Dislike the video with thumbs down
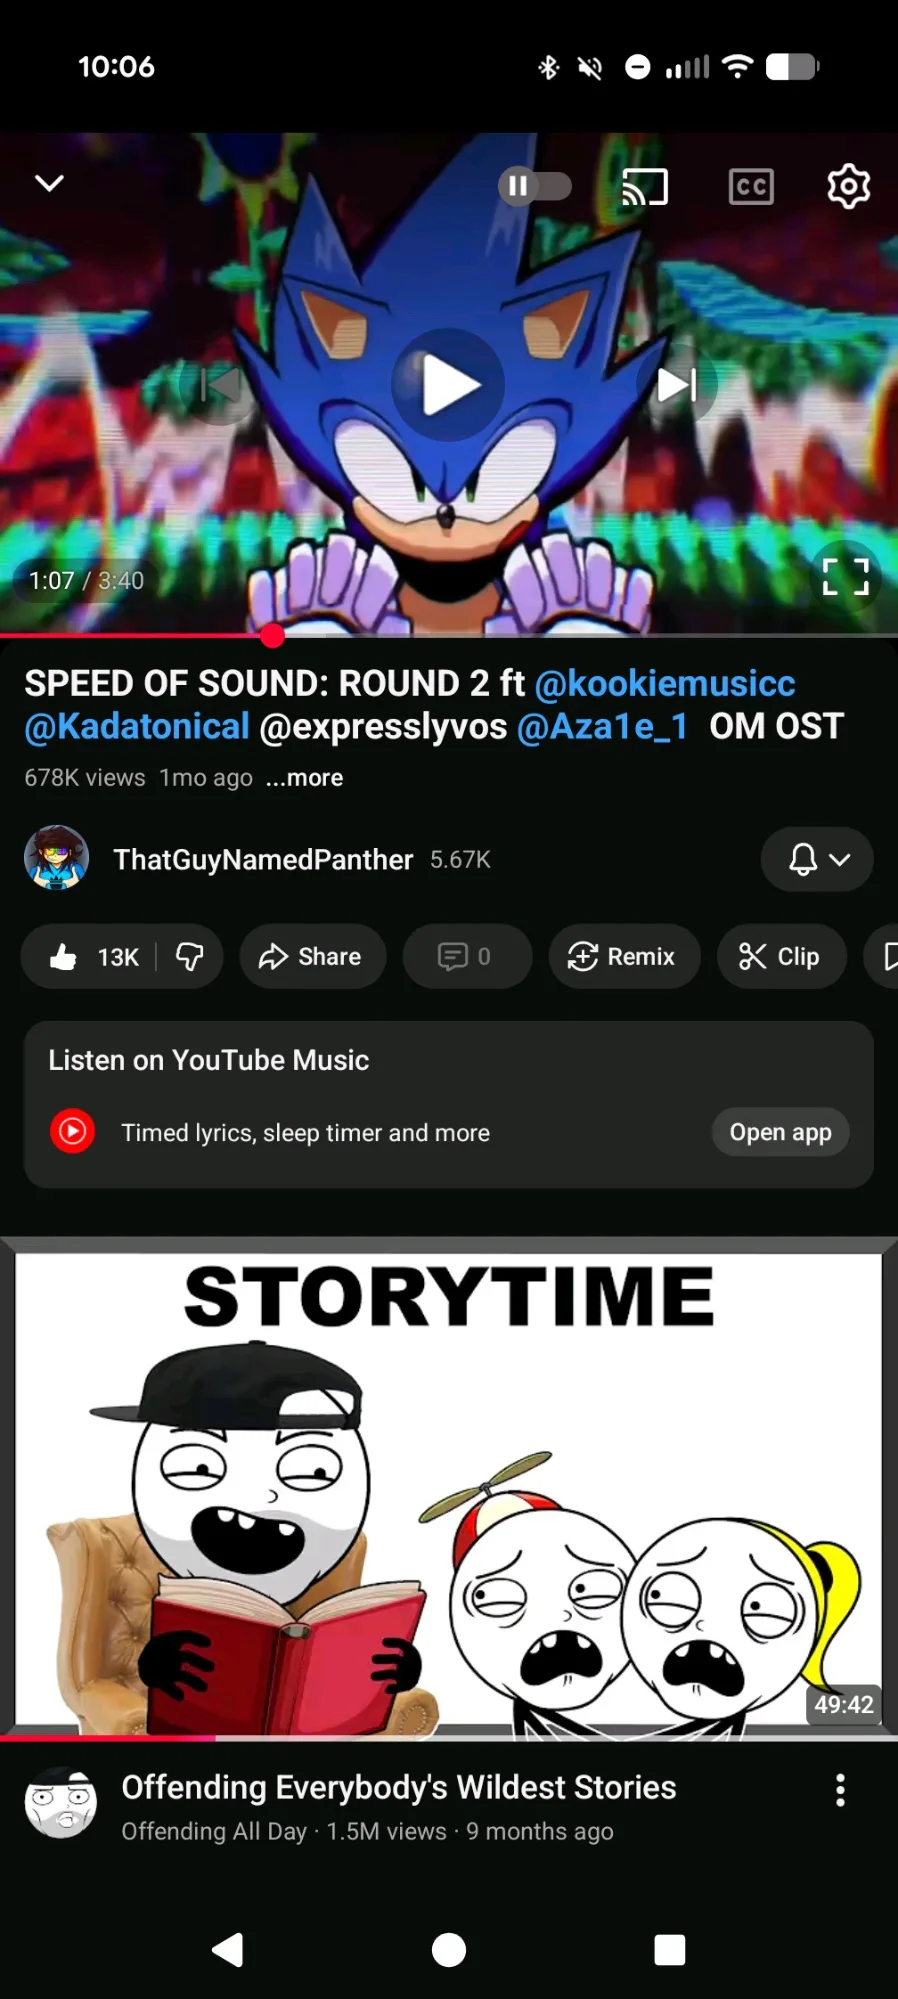Viewport: 898px width, 1999px height. pos(189,957)
